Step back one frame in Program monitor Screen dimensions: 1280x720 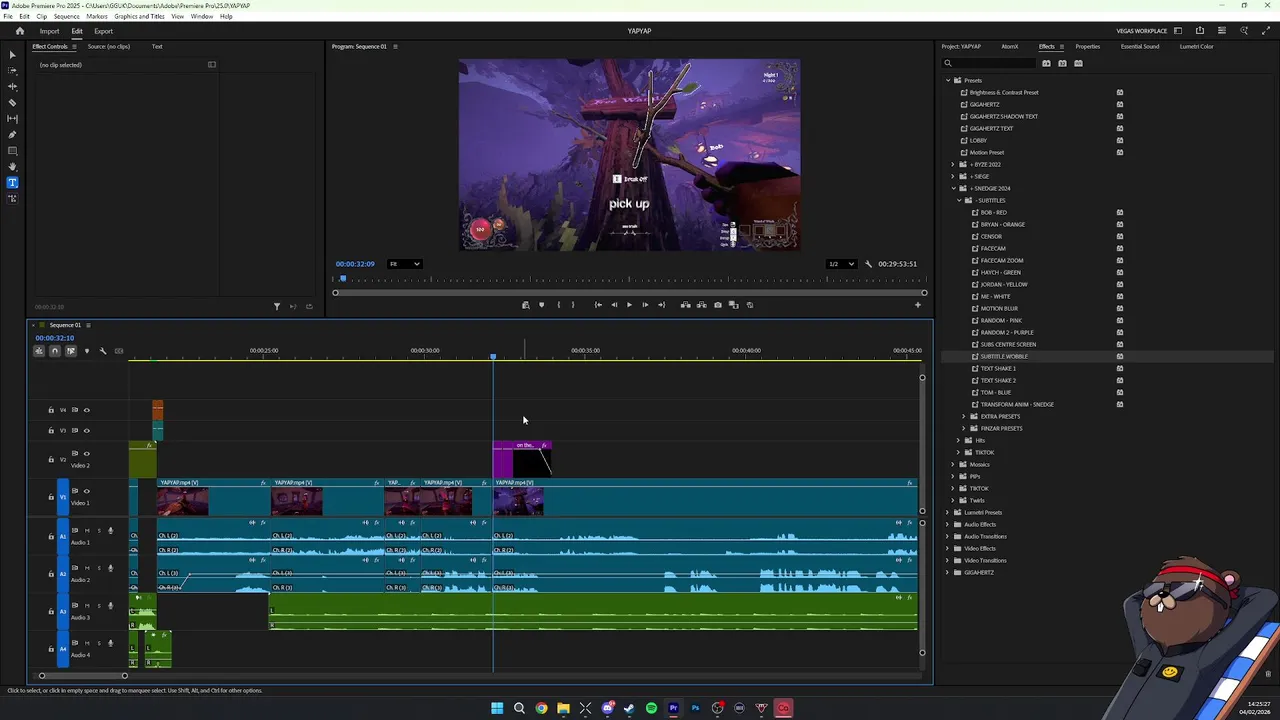click(x=614, y=305)
